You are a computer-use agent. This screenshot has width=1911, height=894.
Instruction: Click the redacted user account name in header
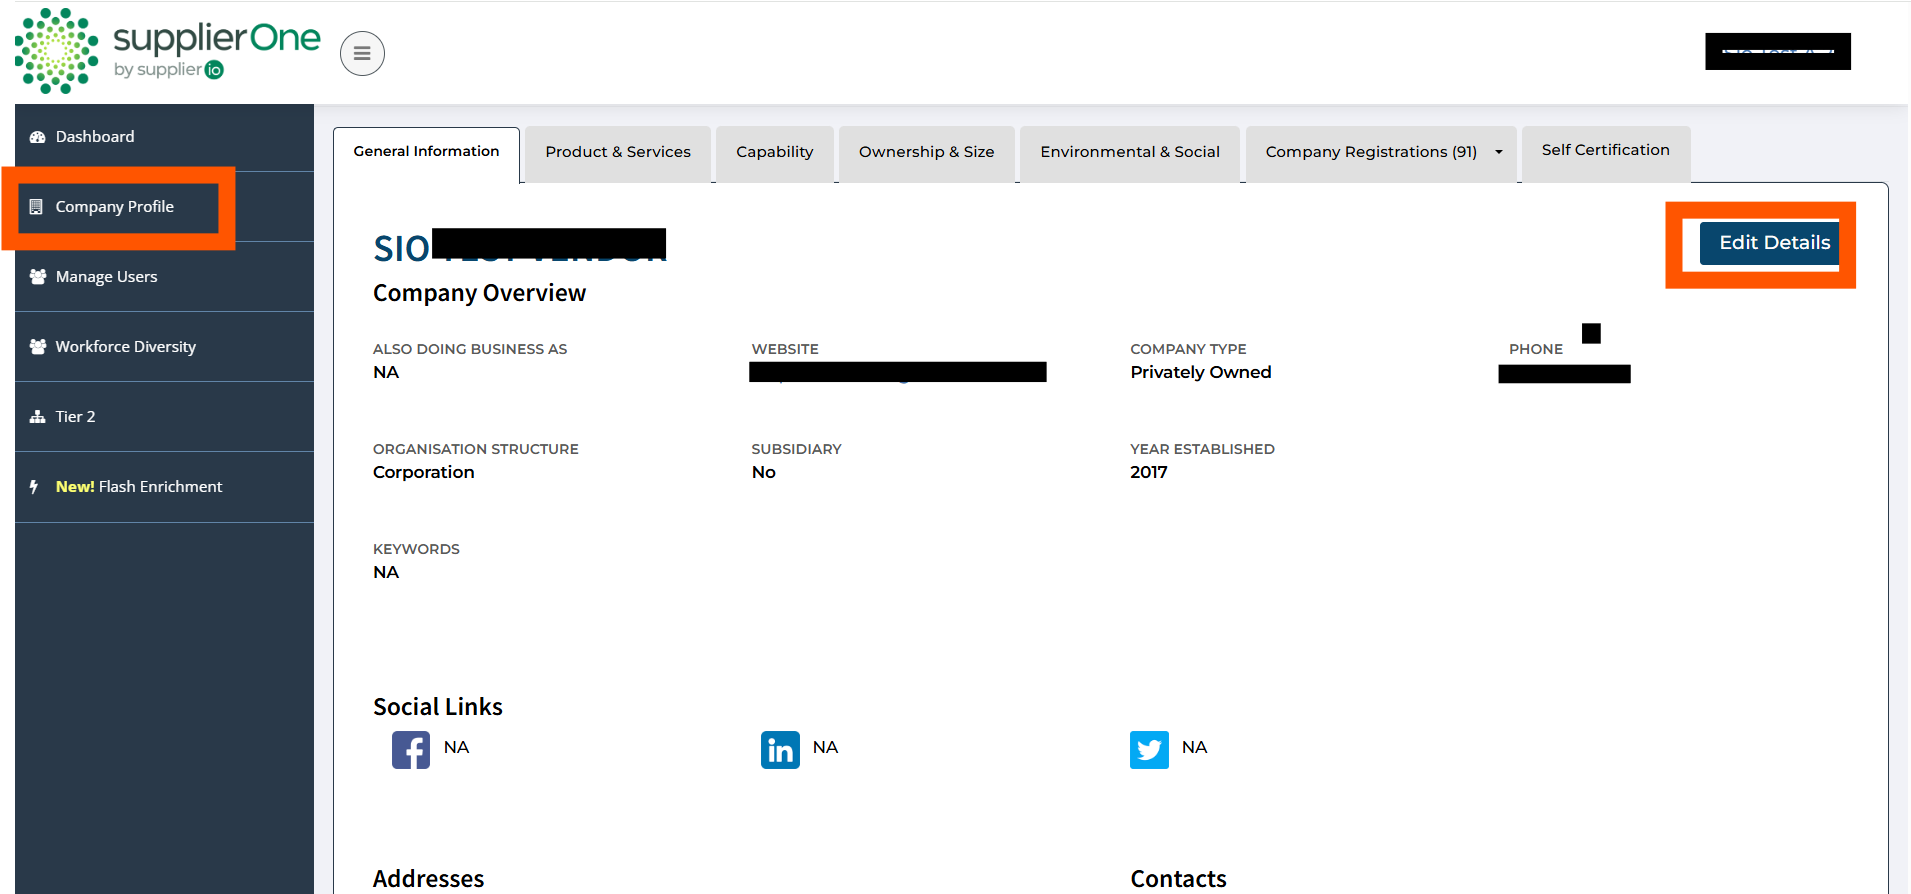click(x=1777, y=52)
